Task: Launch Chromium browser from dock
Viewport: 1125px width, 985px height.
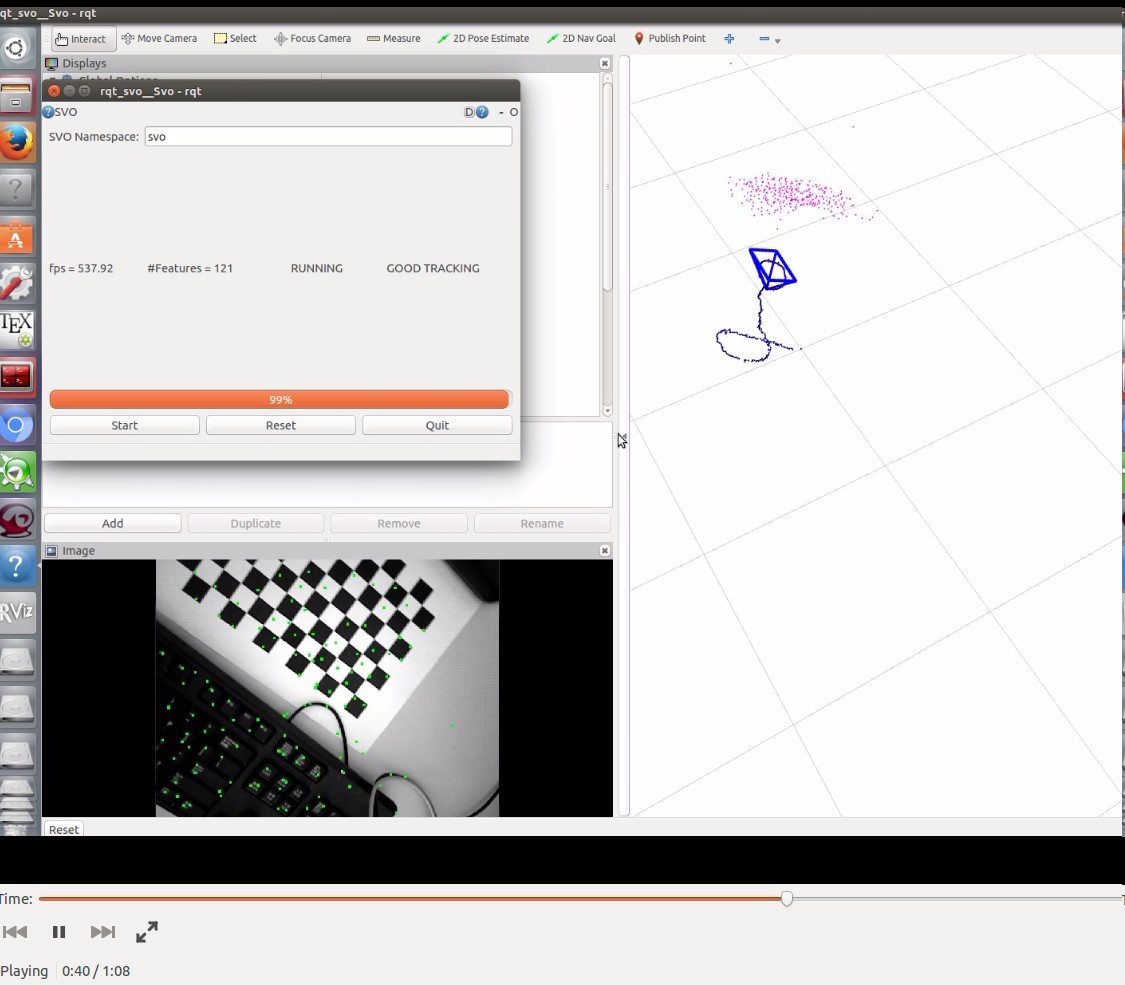Action: [x=16, y=426]
